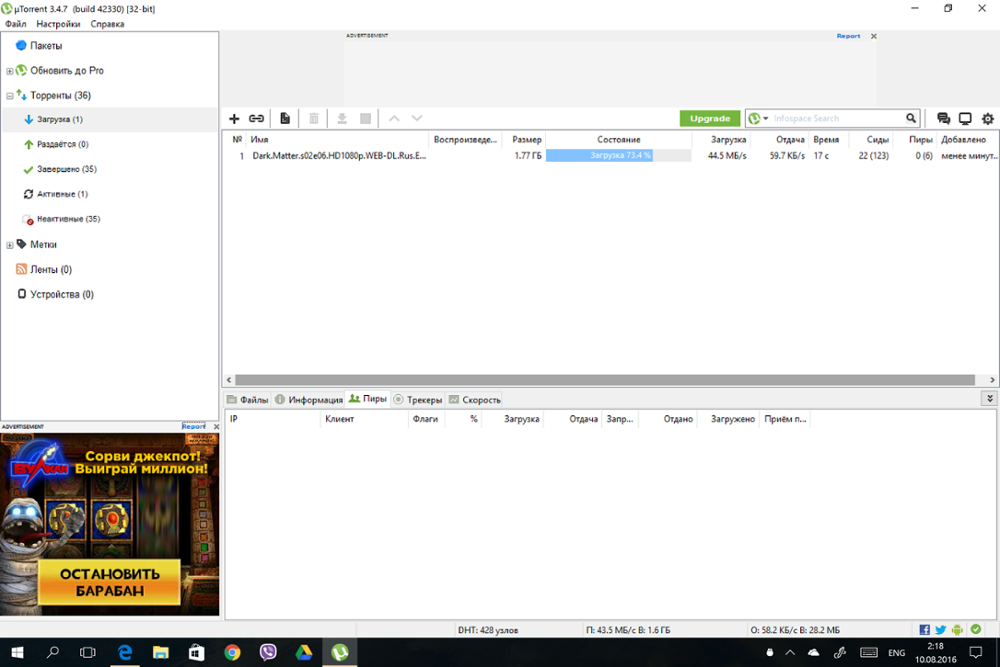Click the Remove Torrent trash icon
Image resolution: width=1000 pixels, height=667 pixels.
coord(314,119)
